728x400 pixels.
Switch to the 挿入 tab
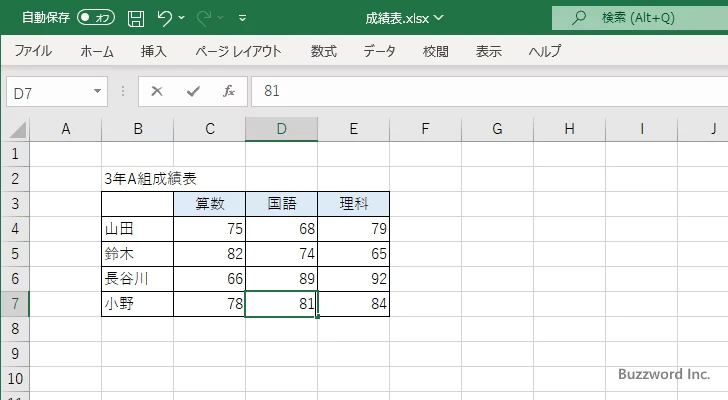[x=154, y=51]
